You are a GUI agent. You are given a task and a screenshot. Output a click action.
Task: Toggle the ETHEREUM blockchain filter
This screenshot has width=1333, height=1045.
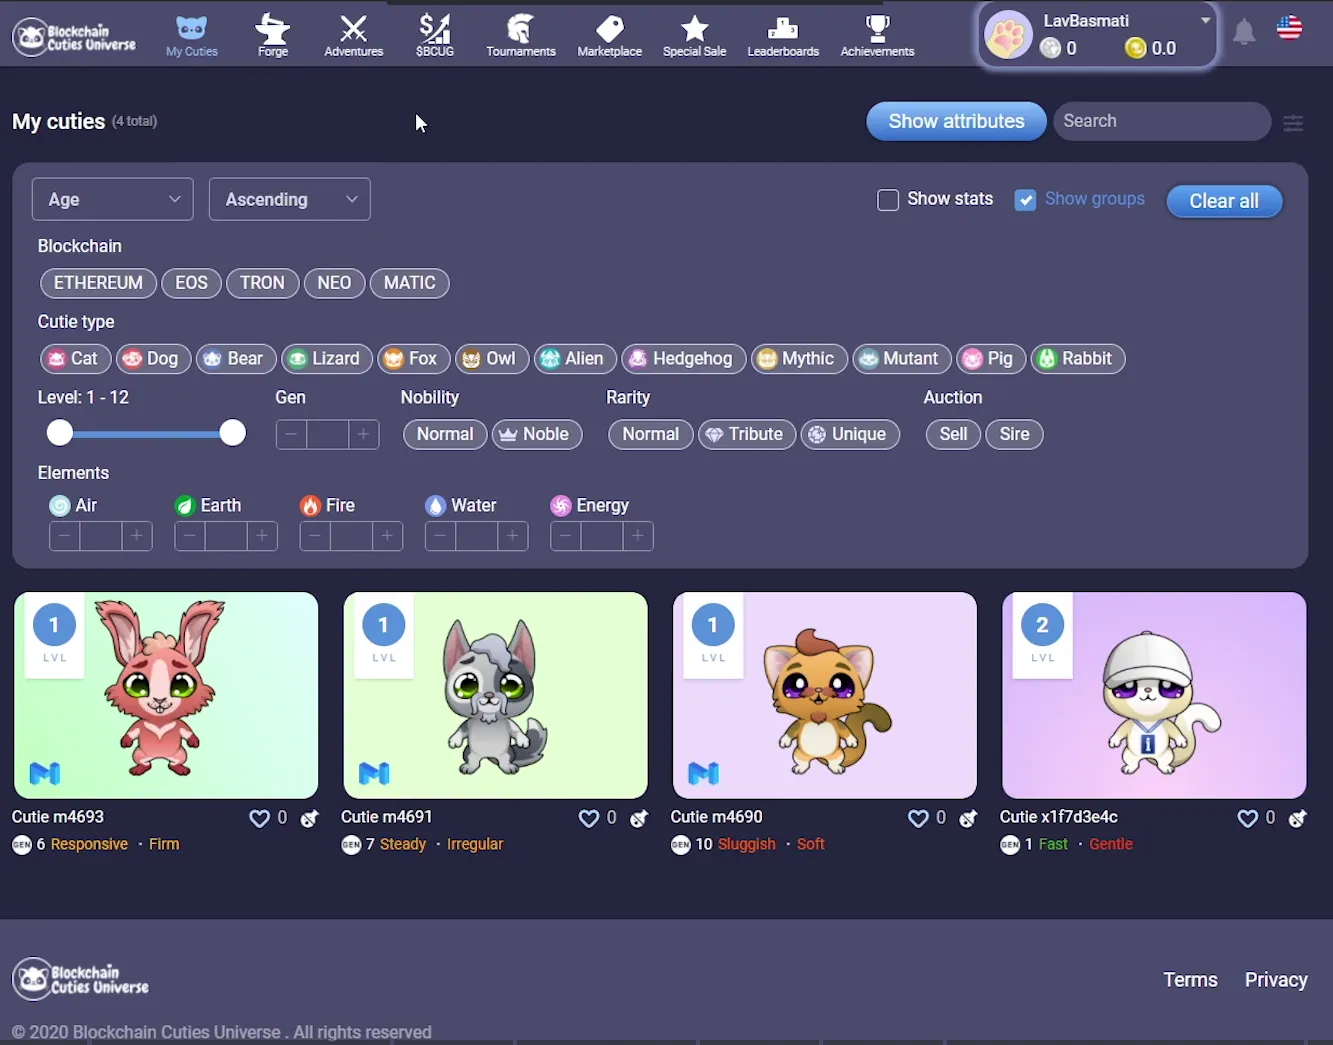click(98, 283)
